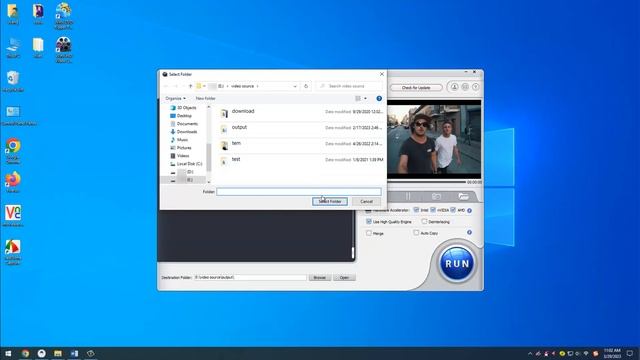Enable the Deinterlacing checkbox
This screenshot has height=360, width=640.
coord(424,221)
